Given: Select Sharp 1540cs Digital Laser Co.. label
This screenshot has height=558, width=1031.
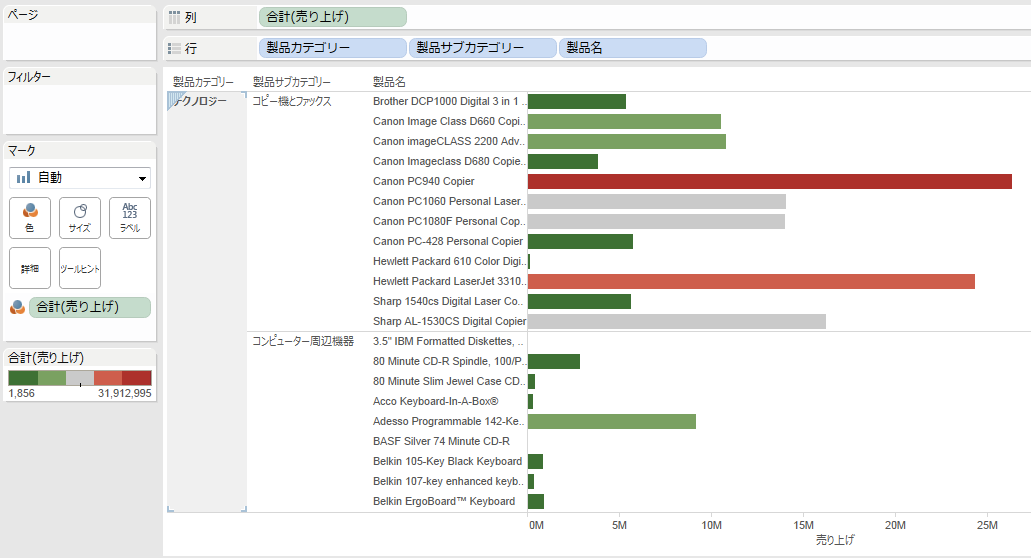Looking at the screenshot, I should point(448,301).
